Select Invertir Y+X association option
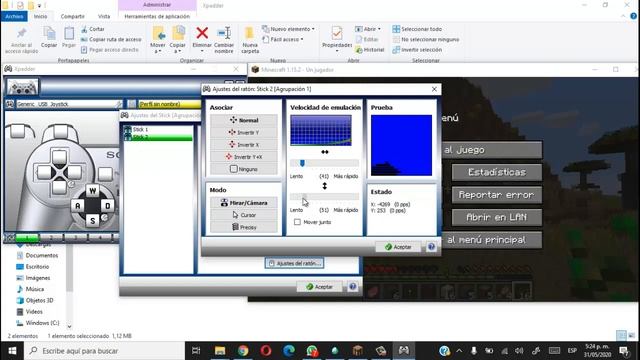 point(244,157)
